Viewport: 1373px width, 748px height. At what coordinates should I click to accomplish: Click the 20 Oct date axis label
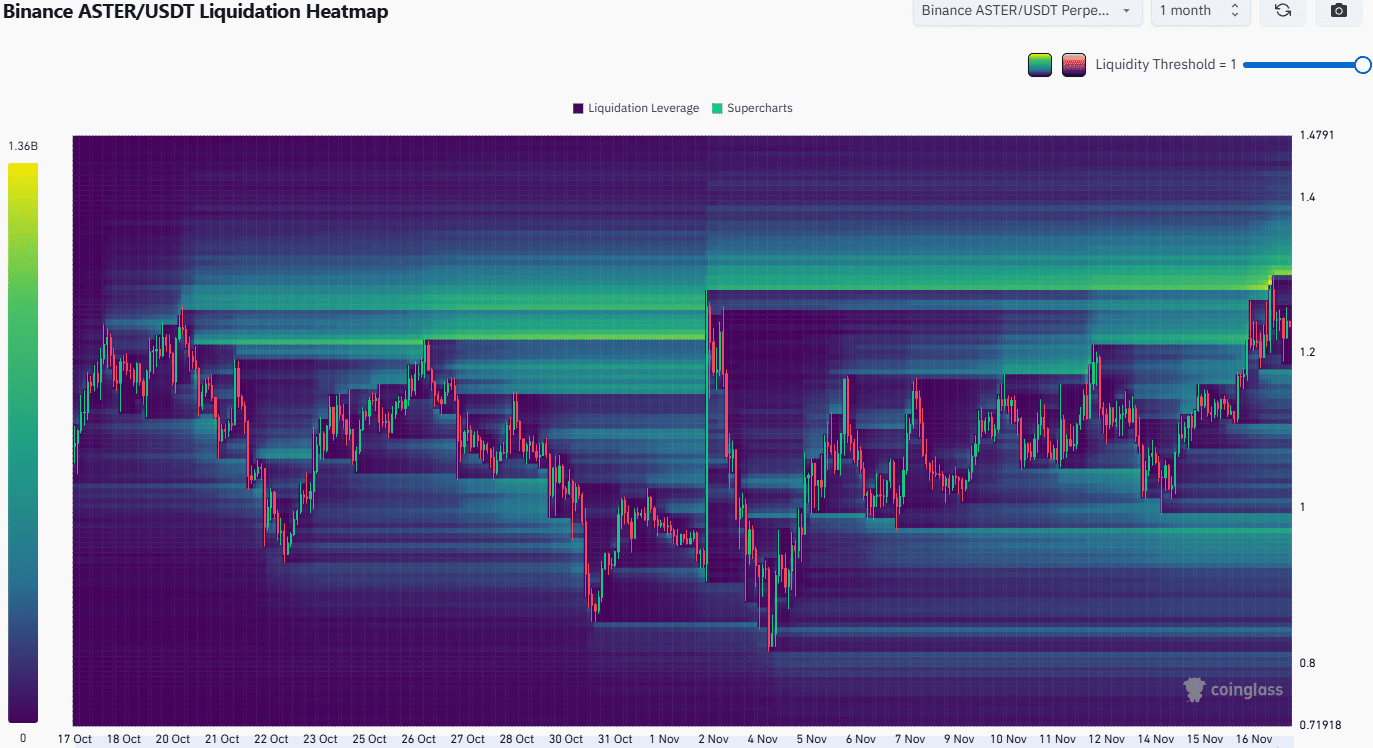[173, 740]
